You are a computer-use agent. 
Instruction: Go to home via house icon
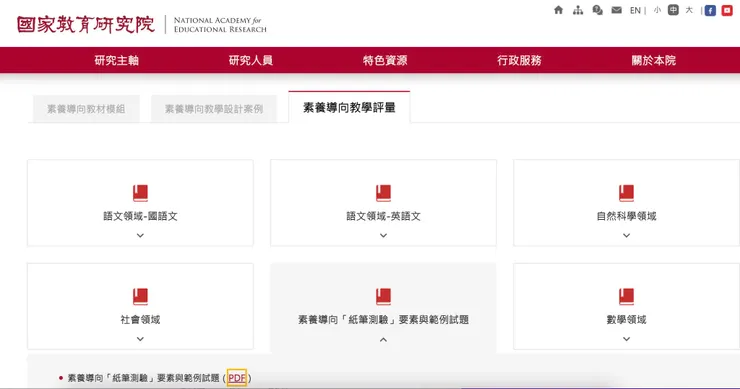(558, 10)
